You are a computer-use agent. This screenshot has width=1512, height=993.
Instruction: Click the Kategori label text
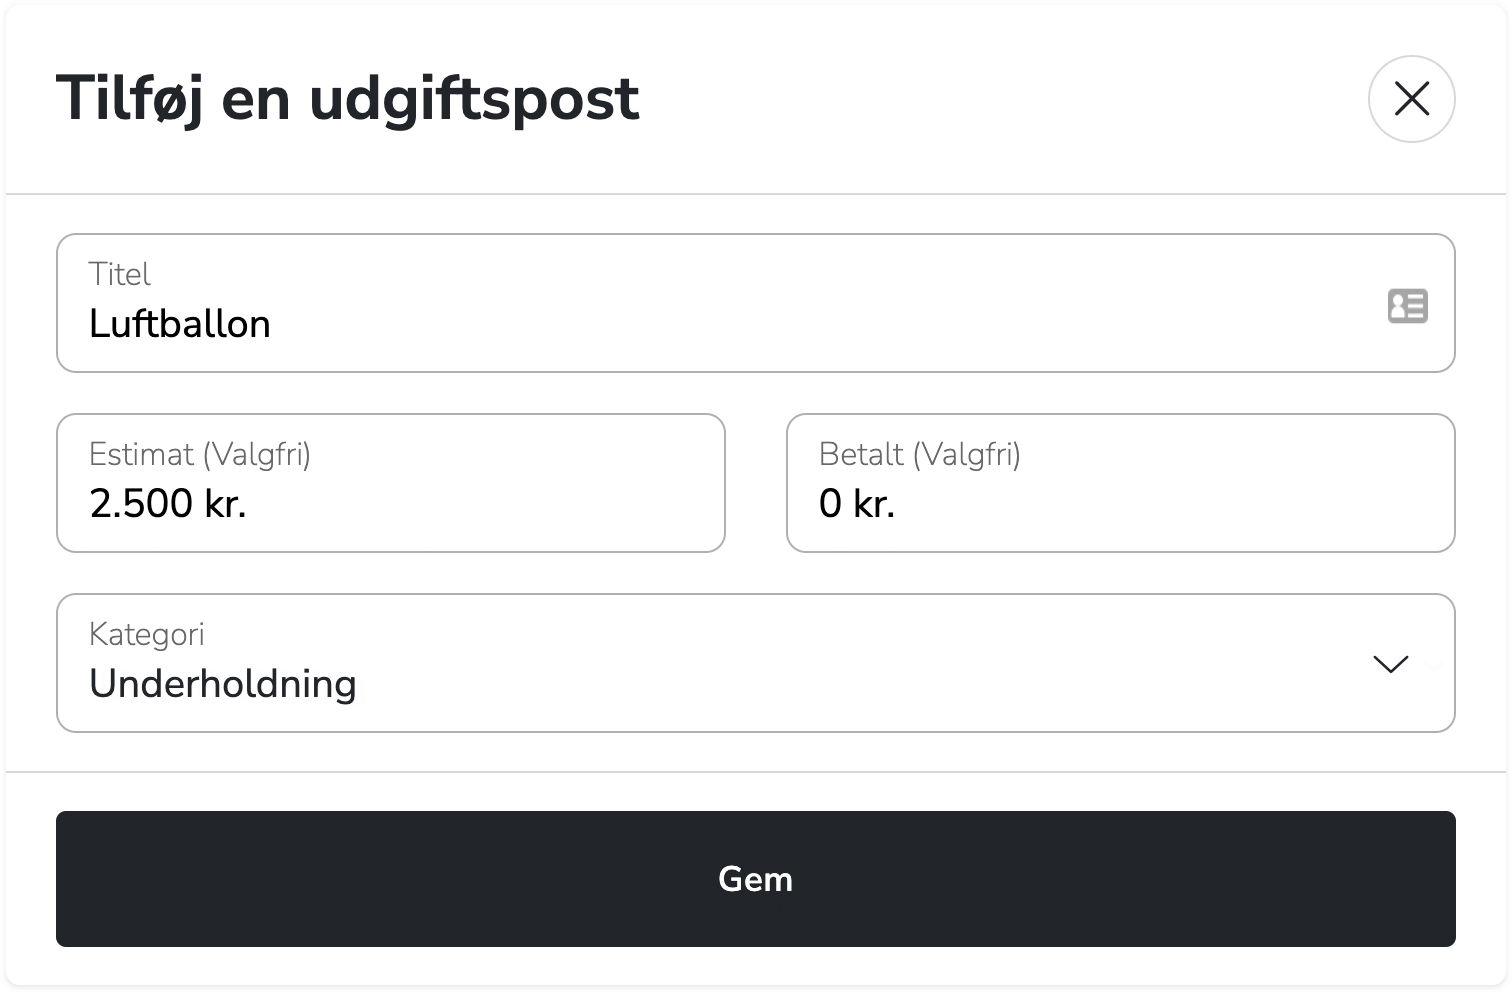point(146,634)
